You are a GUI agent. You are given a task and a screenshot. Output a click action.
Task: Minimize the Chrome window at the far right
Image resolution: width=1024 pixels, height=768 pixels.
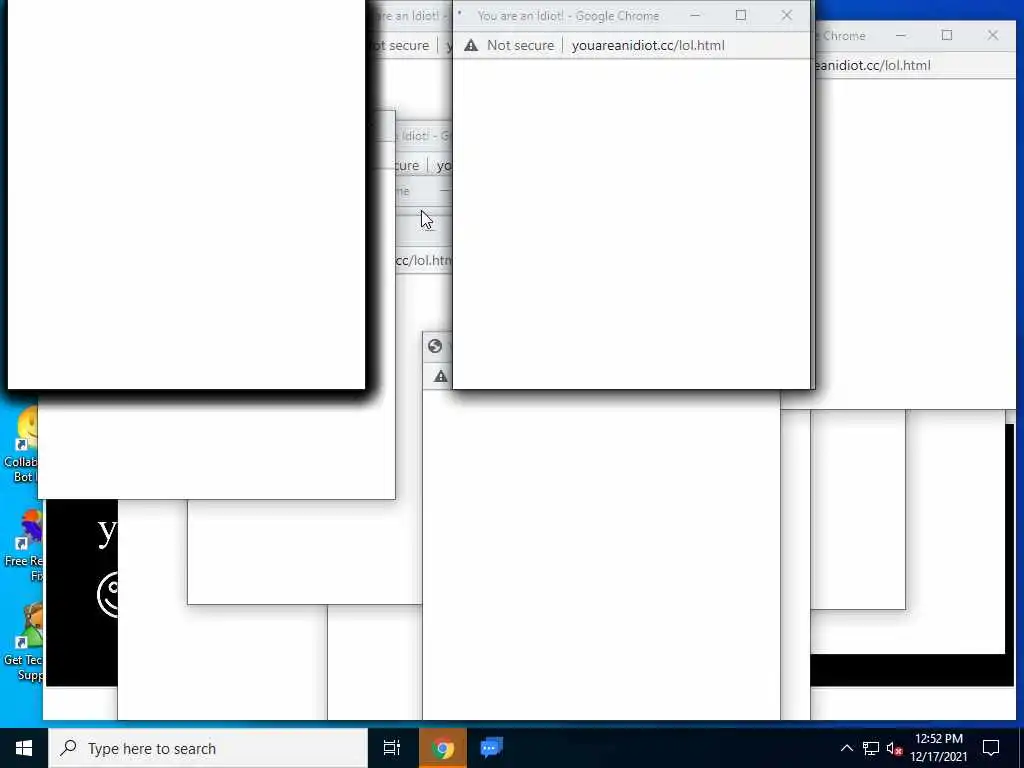[901, 35]
